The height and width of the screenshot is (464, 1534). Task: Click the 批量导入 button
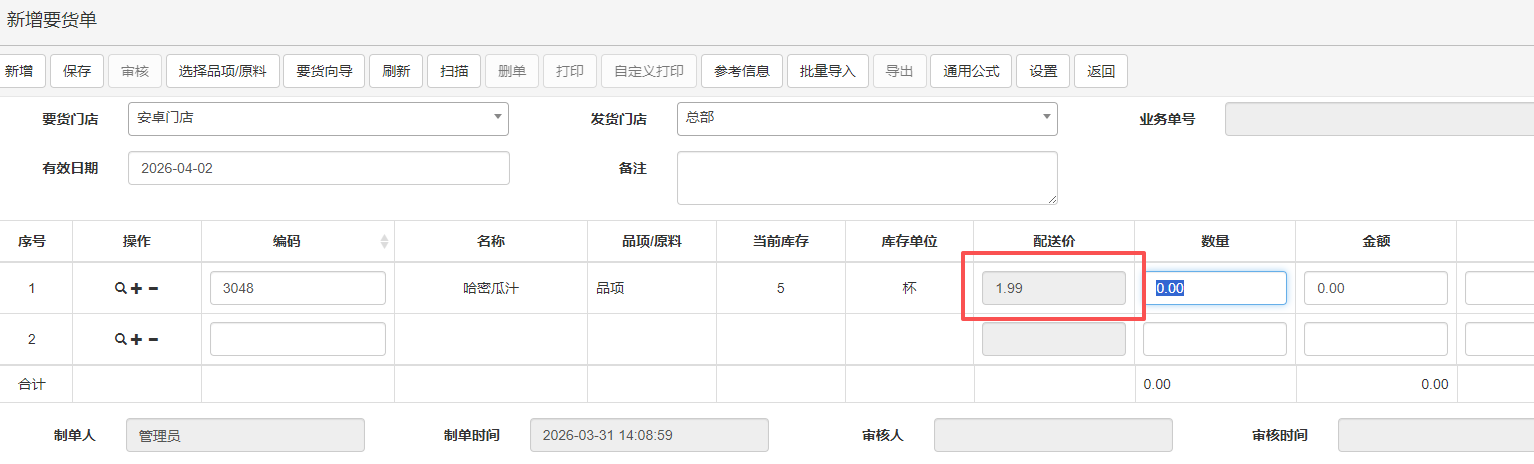click(x=828, y=71)
